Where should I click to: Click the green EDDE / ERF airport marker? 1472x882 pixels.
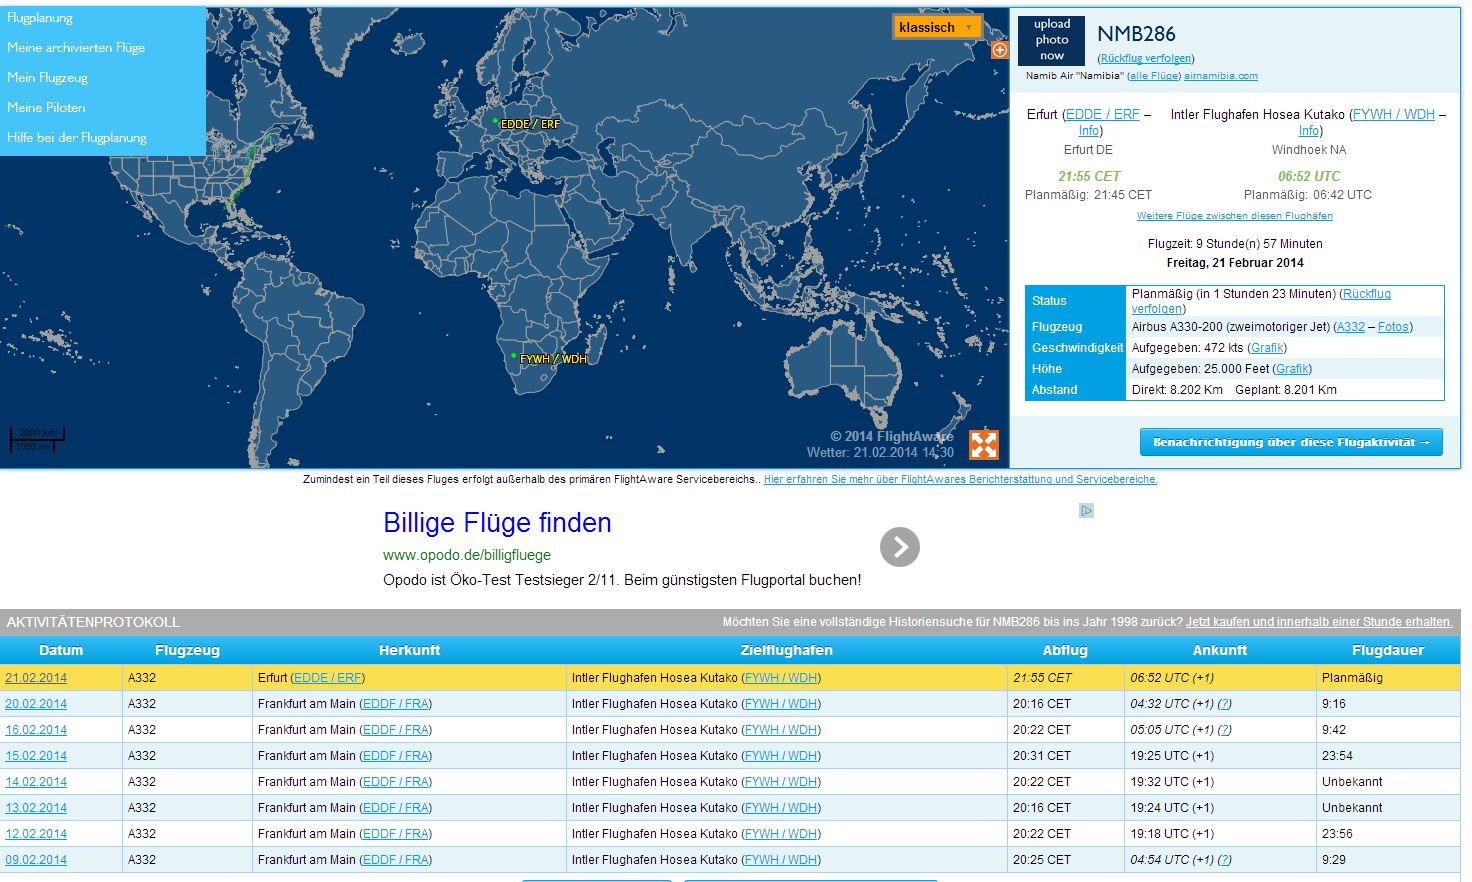(x=495, y=121)
